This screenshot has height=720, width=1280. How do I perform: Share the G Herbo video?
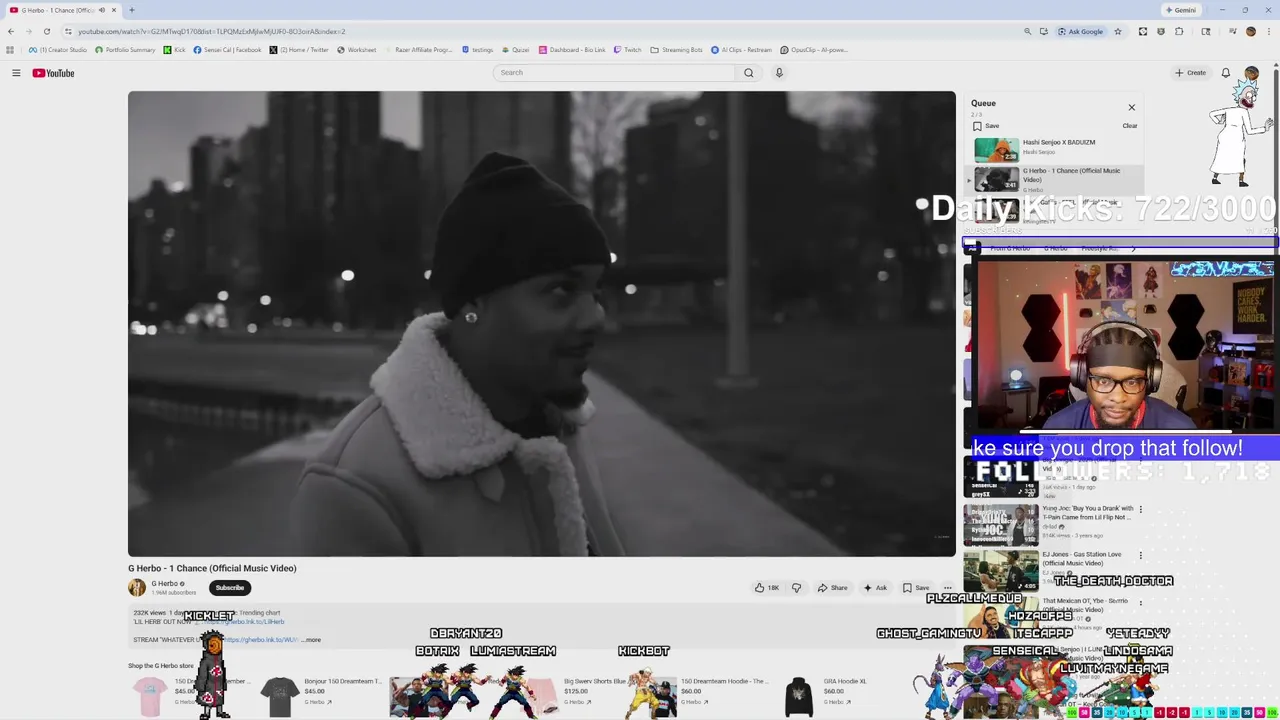point(832,588)
